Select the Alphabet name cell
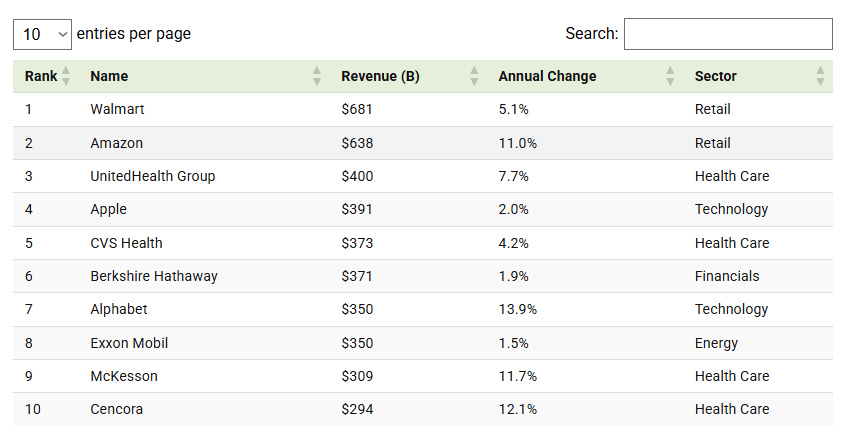 click(x=119, y=310)
